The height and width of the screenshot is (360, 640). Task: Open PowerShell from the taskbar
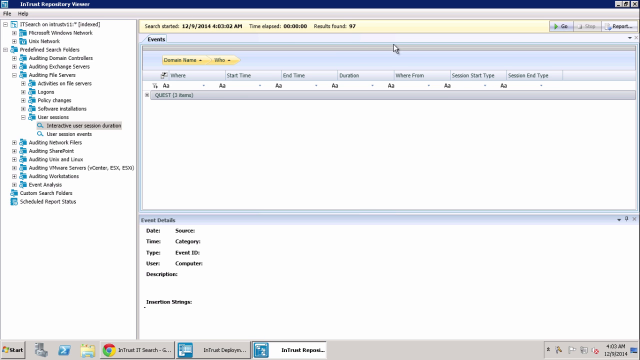(x=64, y=350)
